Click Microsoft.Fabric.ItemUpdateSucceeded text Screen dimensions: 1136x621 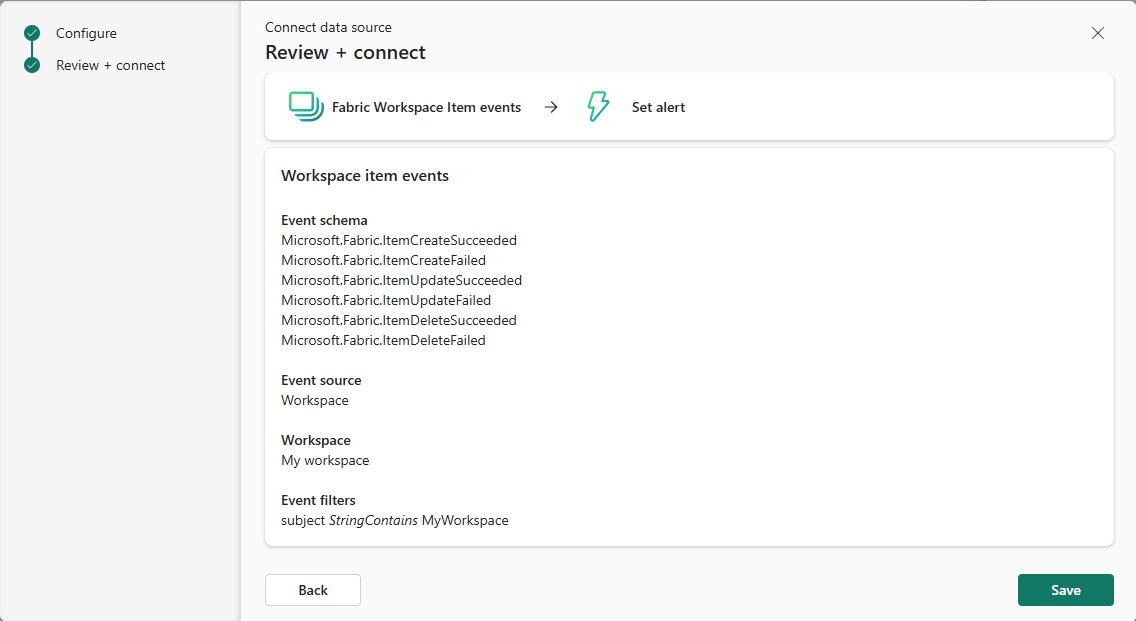(401, 280)
